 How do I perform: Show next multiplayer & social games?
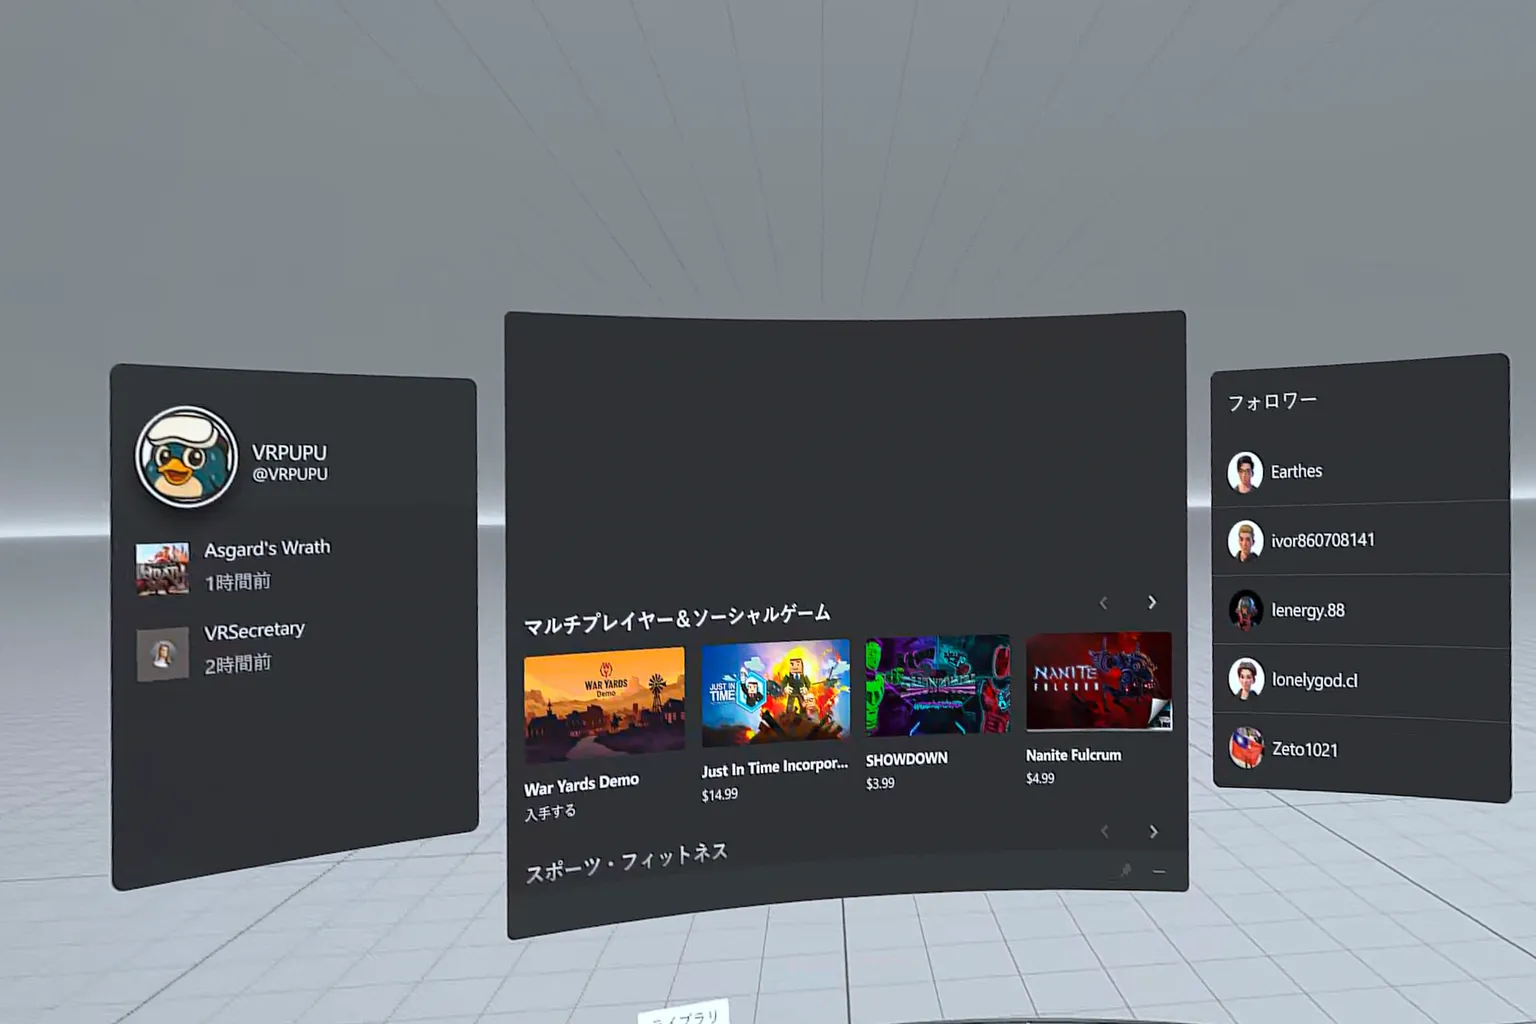tap(1152, 602)
